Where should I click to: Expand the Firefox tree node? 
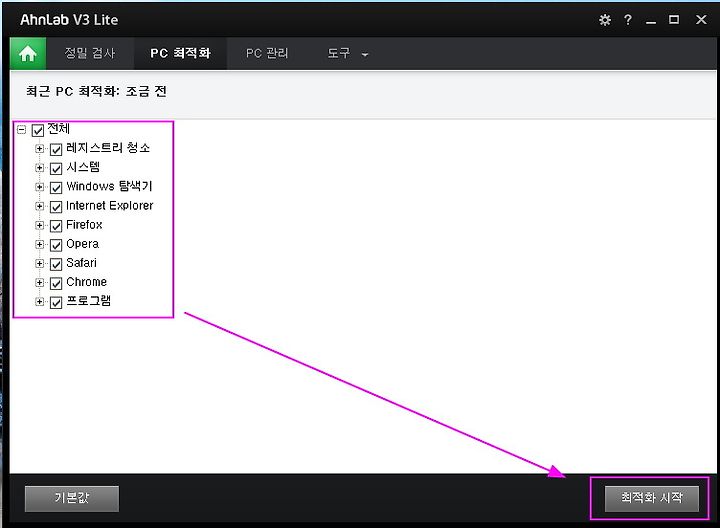tap(39, 225)
